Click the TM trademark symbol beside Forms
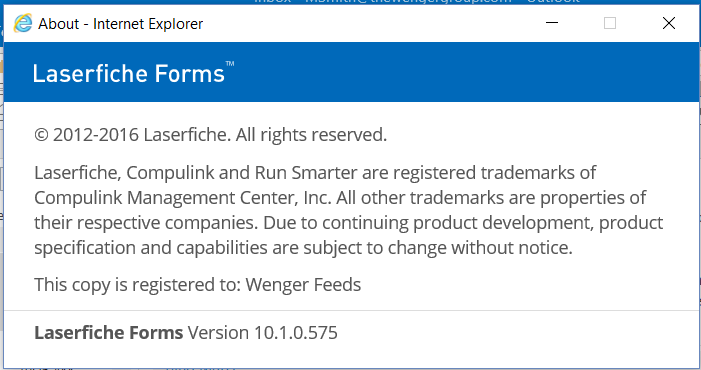This screenshot has width=701, height=370. (230, 64)
